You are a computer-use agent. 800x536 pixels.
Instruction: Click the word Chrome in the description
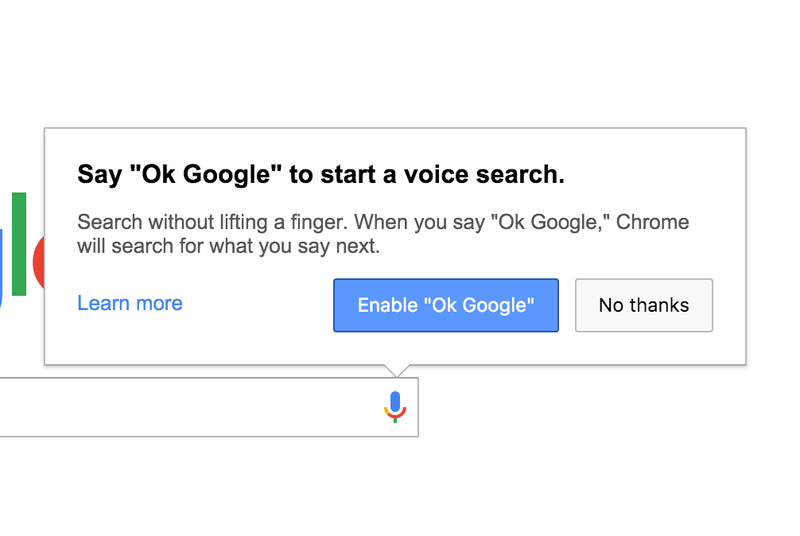[x=652, y=222]
